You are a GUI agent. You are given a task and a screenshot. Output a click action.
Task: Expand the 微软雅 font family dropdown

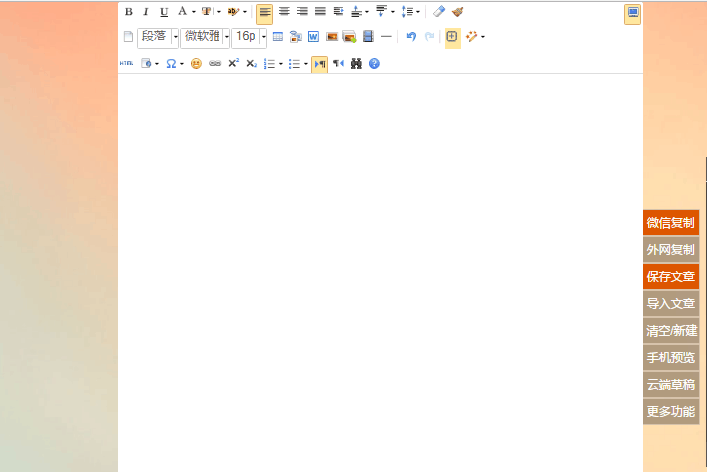[227, 37]
